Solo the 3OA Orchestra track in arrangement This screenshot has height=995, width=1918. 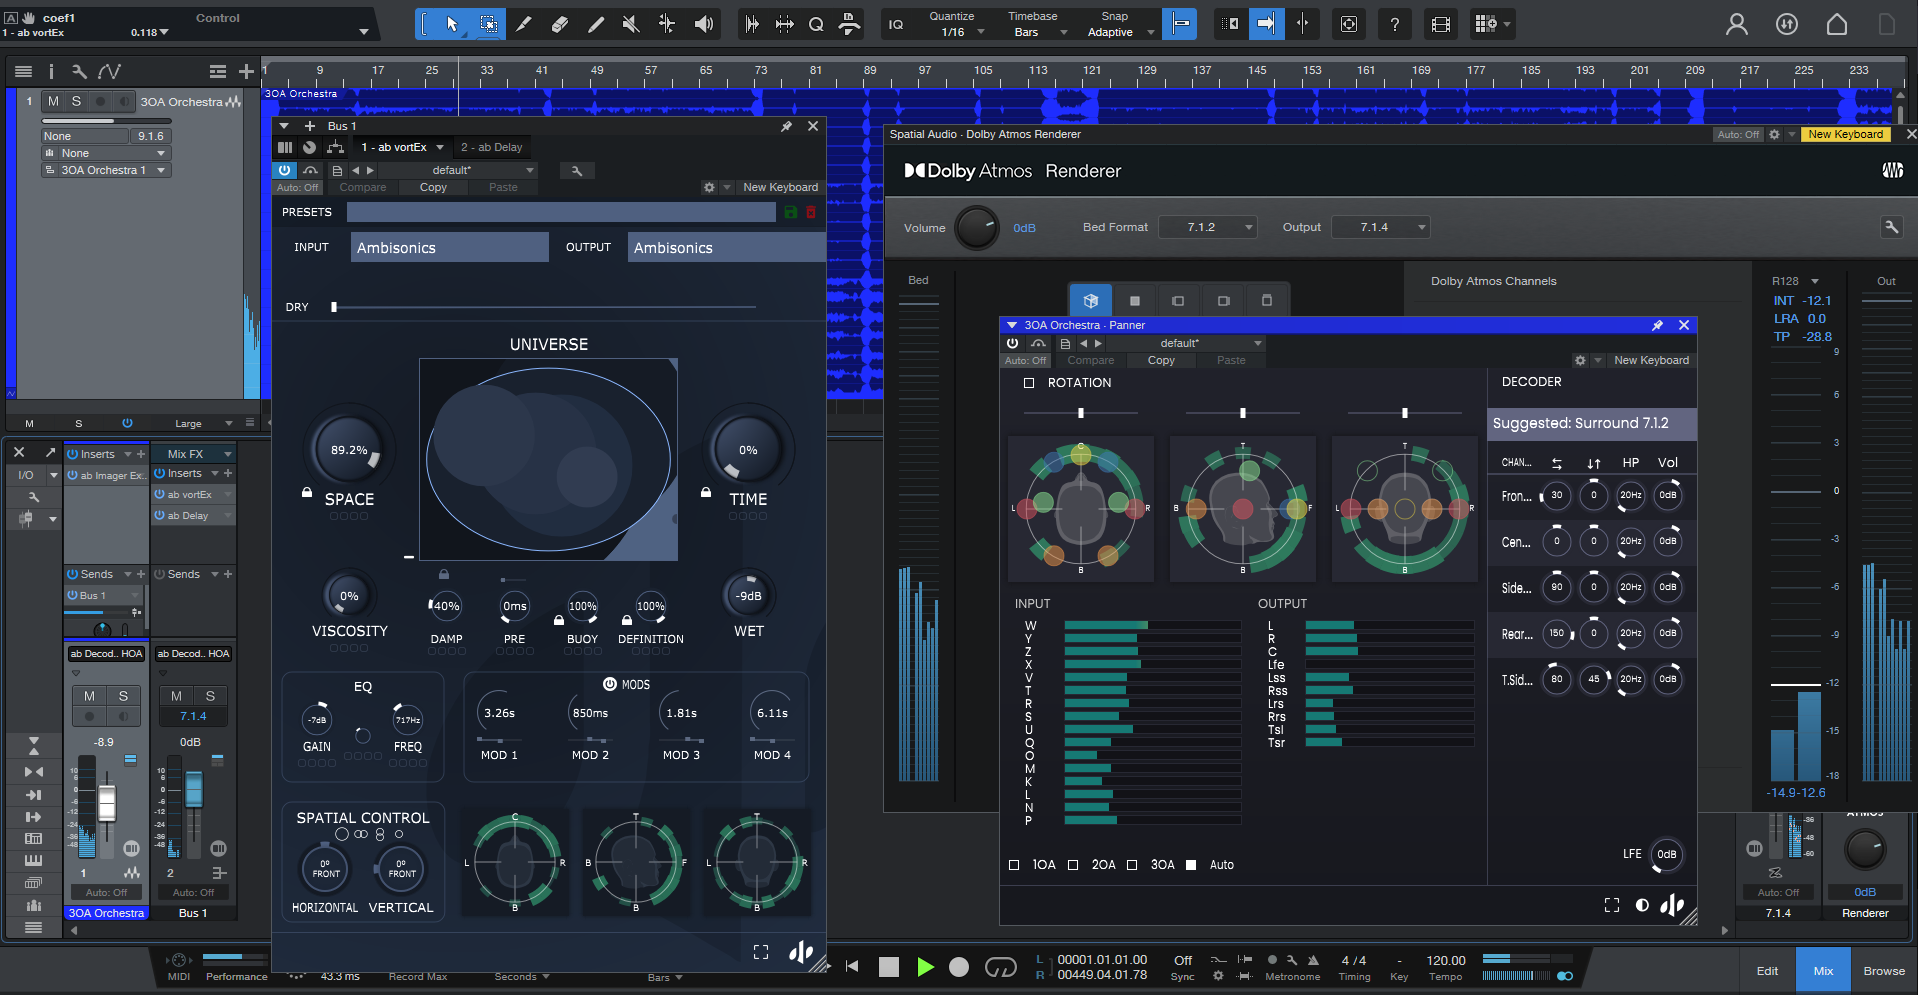pos(76,101)
